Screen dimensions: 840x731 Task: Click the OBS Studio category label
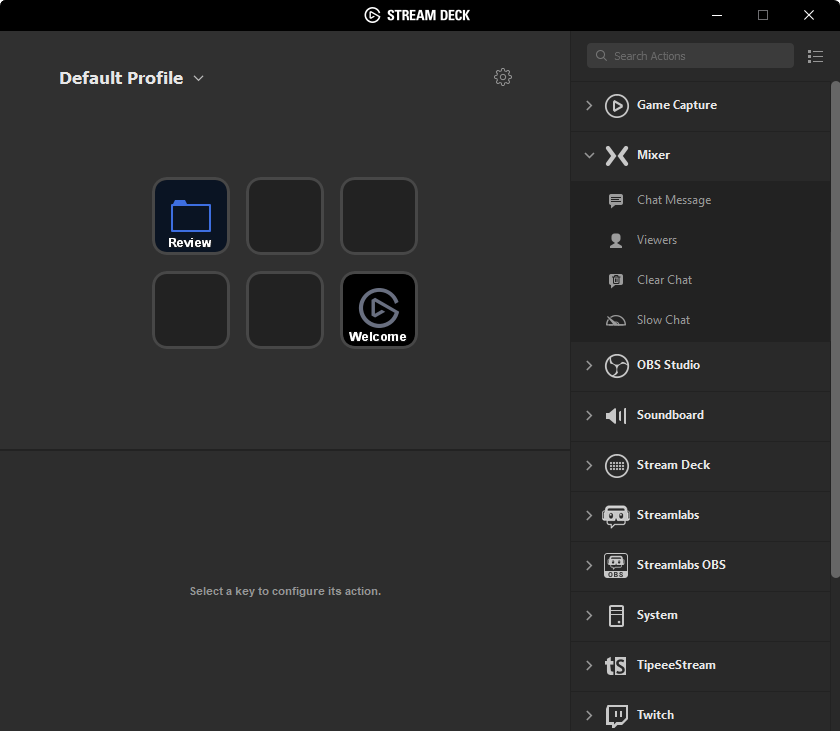(668, 365)
